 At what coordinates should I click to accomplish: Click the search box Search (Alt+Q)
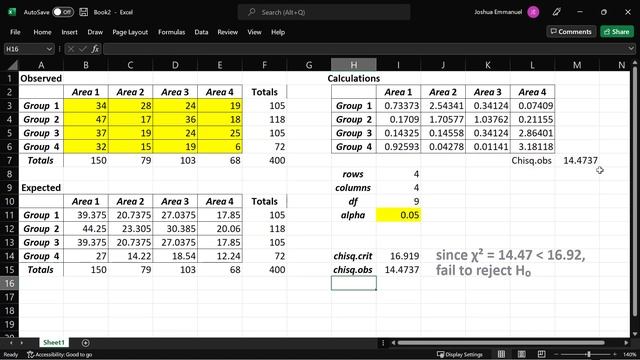(324, 12)
